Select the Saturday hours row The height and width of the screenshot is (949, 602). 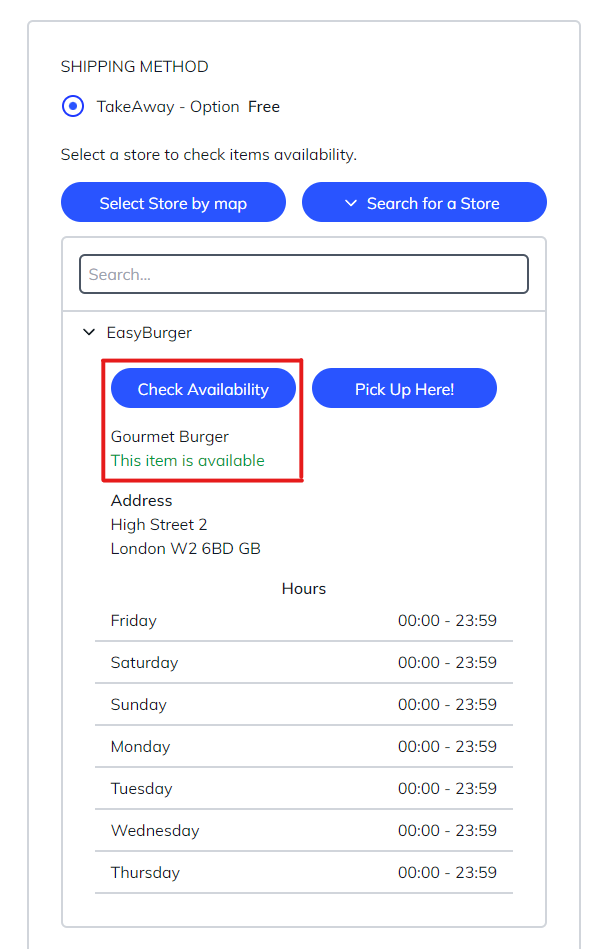click(x=303, y=662)
